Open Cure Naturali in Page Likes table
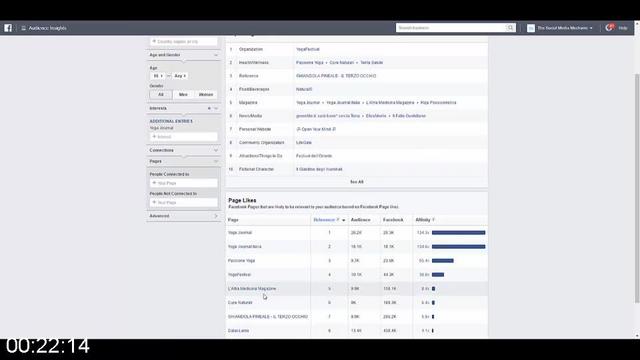Viewport: 640px width, 360px height. point(240,302)
